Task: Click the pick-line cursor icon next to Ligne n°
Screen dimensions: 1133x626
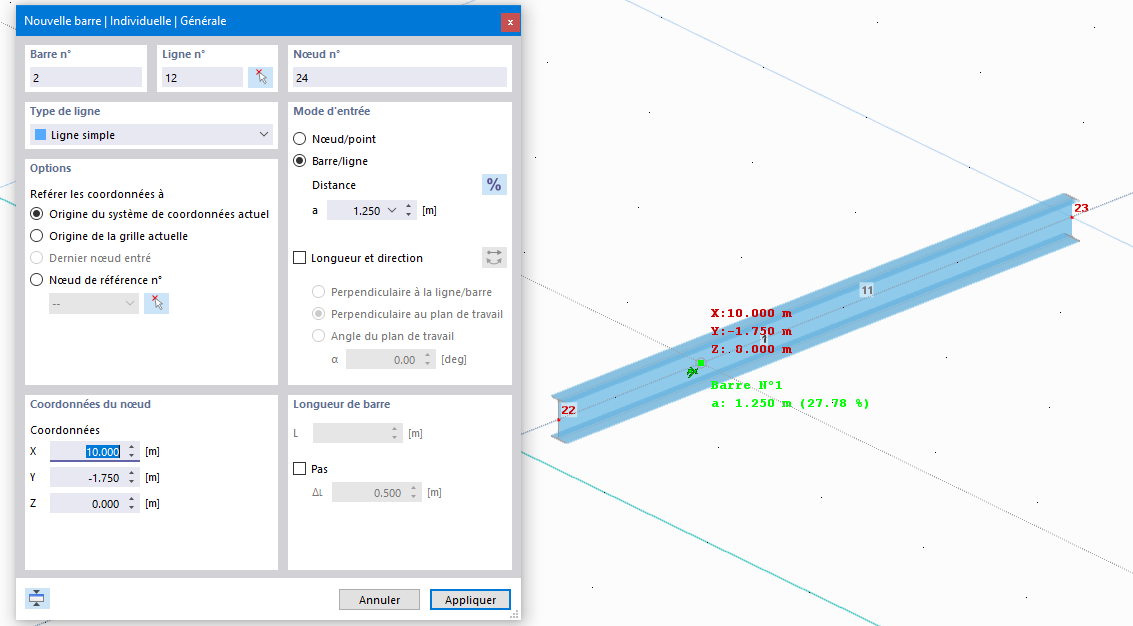Action: [x=261, y=77]
